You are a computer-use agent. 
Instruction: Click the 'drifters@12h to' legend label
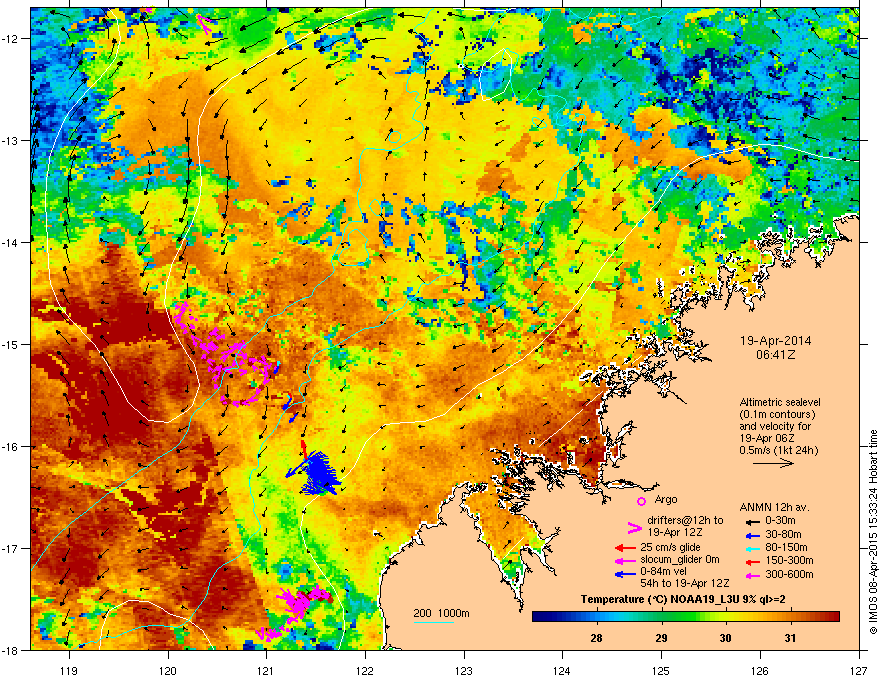click(x=685, y=521)
